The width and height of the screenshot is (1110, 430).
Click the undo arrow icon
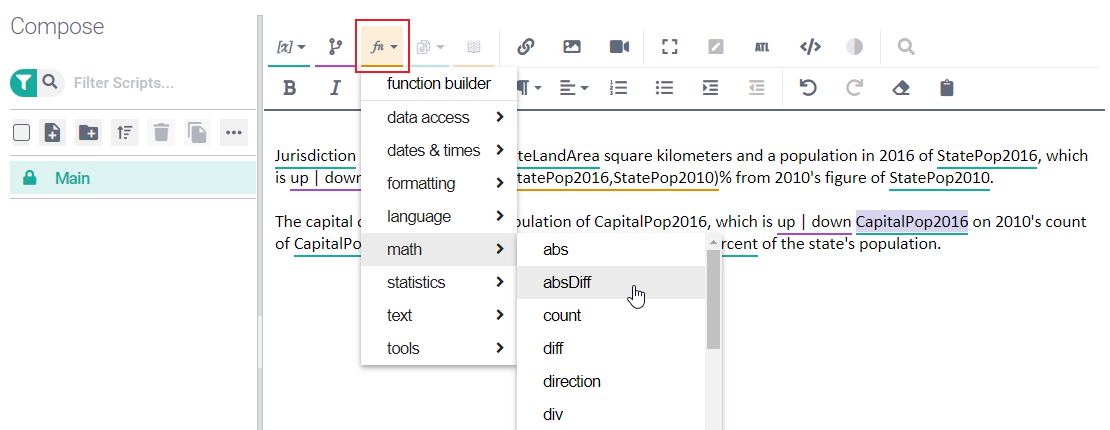tap(808, 88)
